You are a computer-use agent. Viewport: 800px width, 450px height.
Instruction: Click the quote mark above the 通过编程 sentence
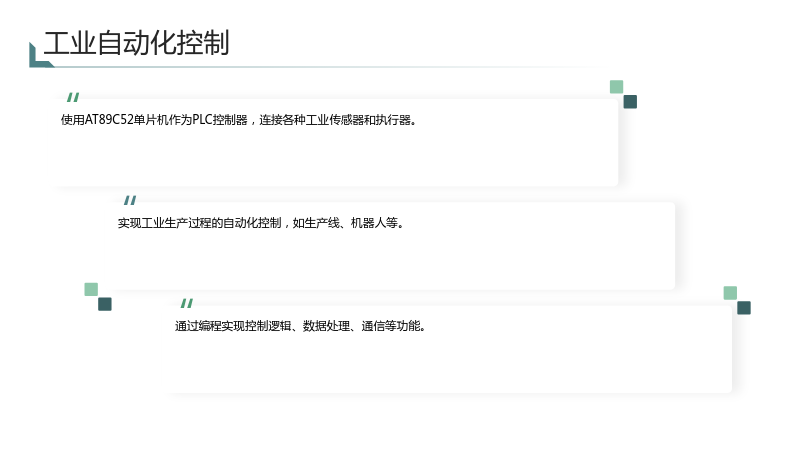tap(187, 303)
